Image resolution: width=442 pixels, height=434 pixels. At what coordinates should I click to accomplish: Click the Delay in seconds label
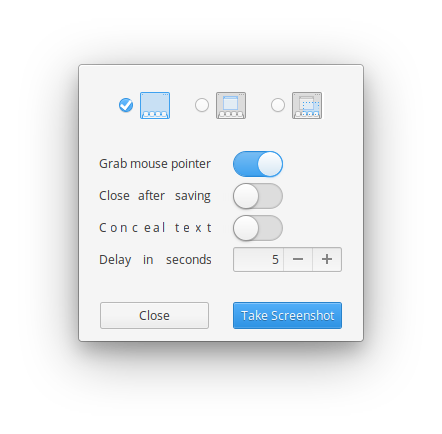click(155, 260)
